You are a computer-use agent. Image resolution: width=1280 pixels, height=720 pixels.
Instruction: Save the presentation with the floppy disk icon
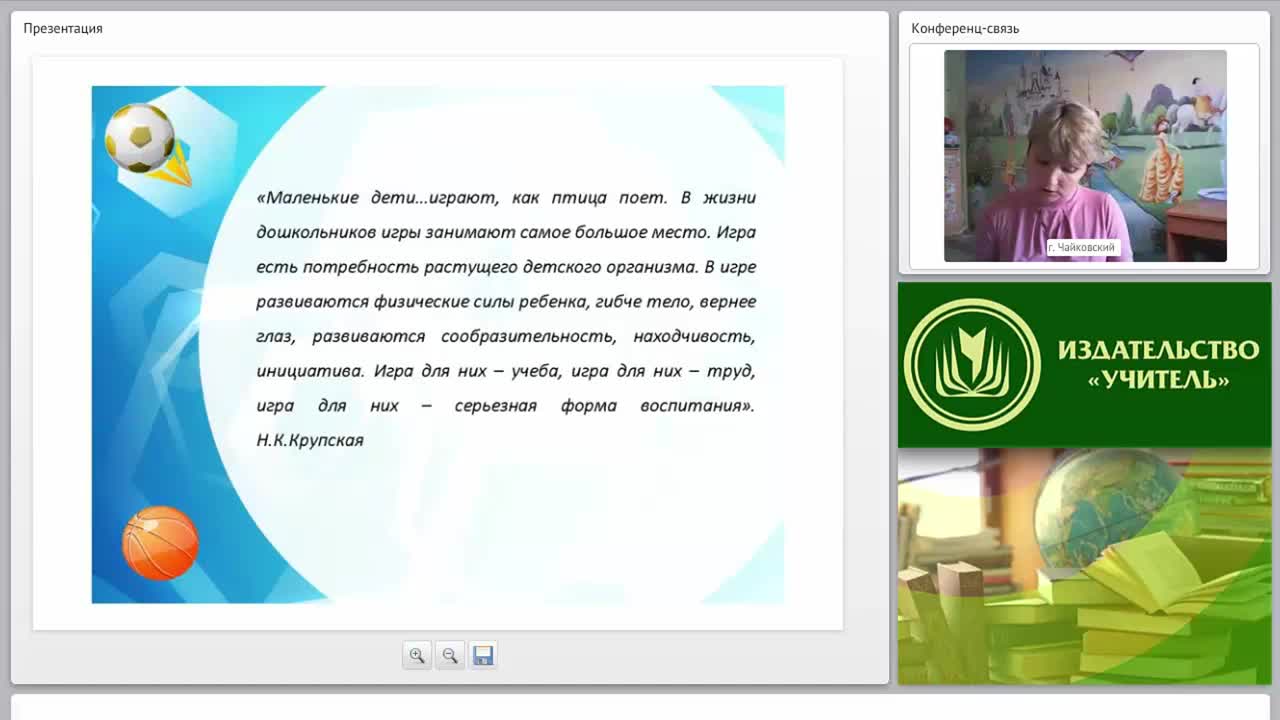[483, 655]
